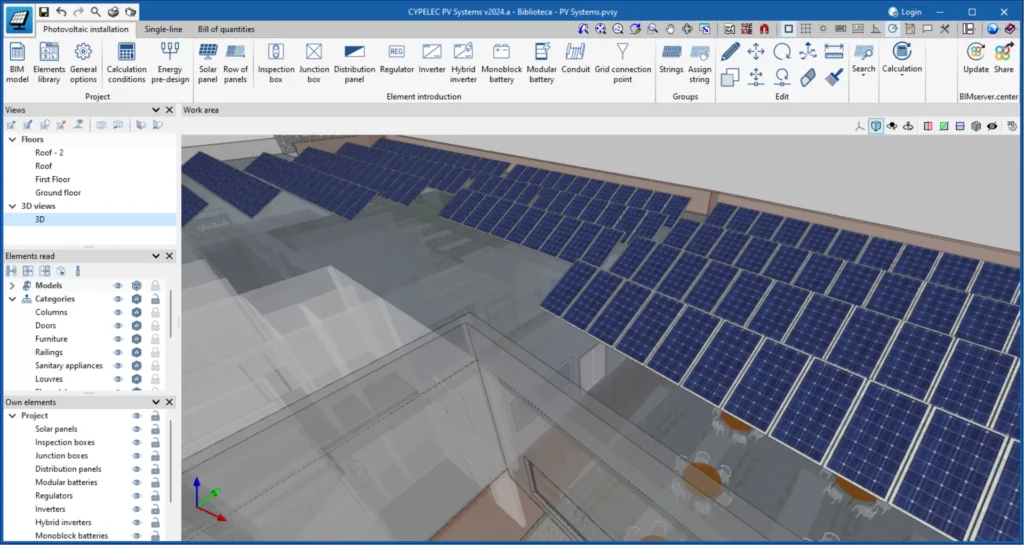
Task: Open the Bill of quantities tab
Action: [x=225, y=30]
